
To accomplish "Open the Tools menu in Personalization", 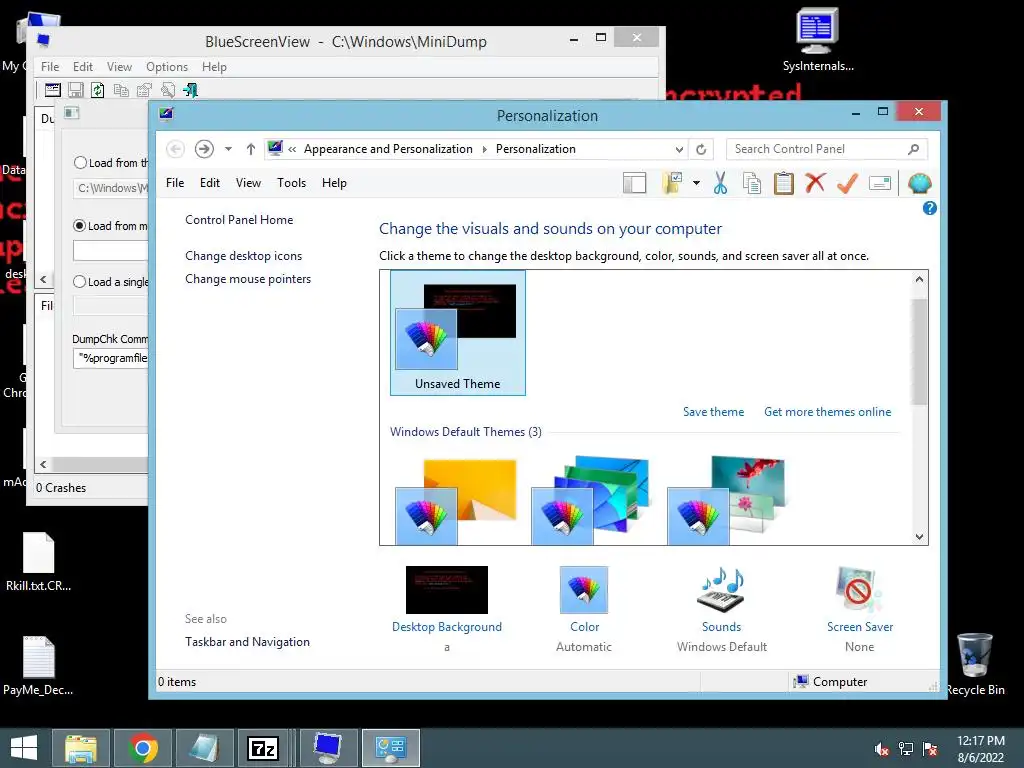I will (291, 183).
